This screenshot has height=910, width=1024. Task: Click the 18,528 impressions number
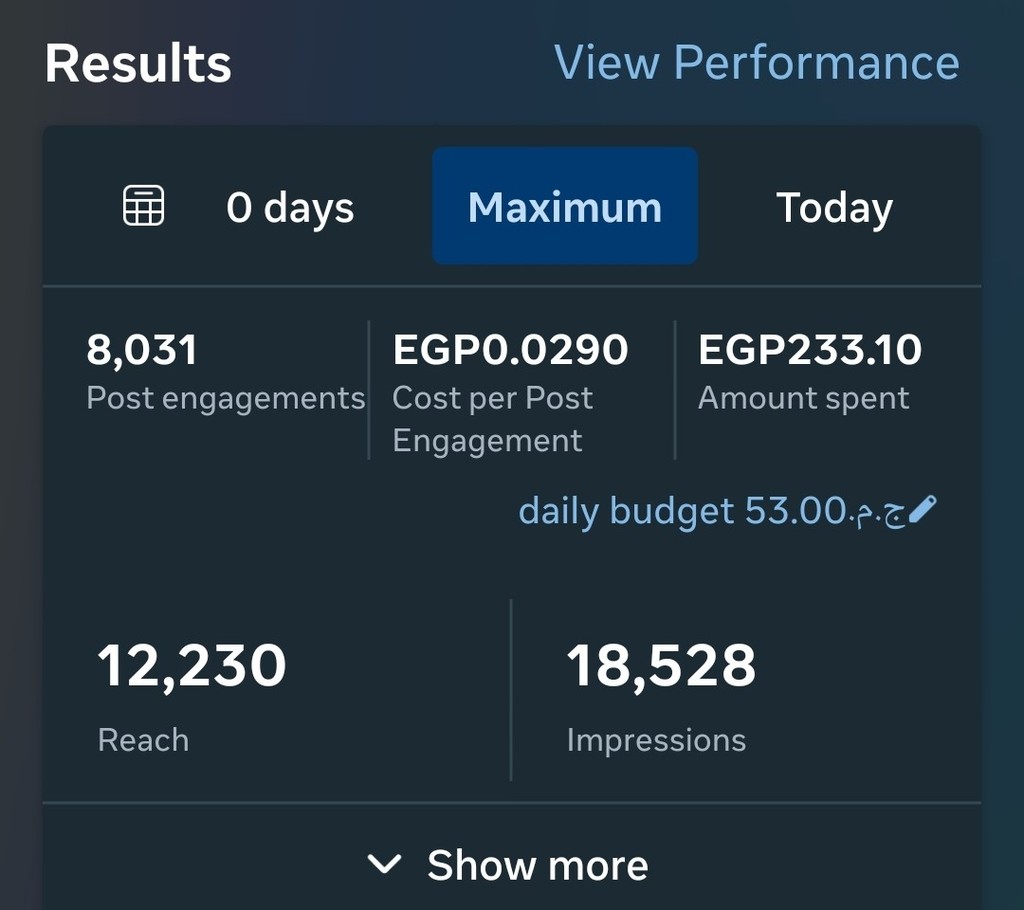click(x=661, y=666)
